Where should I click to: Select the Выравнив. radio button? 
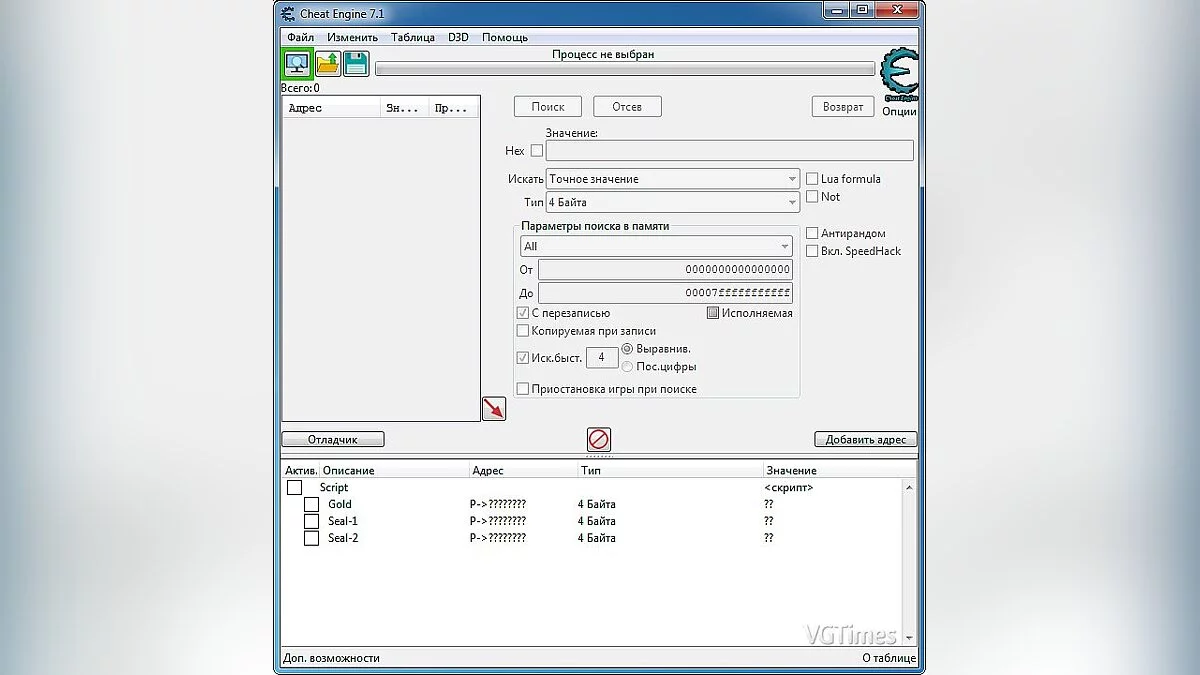(x=627, y=349)
